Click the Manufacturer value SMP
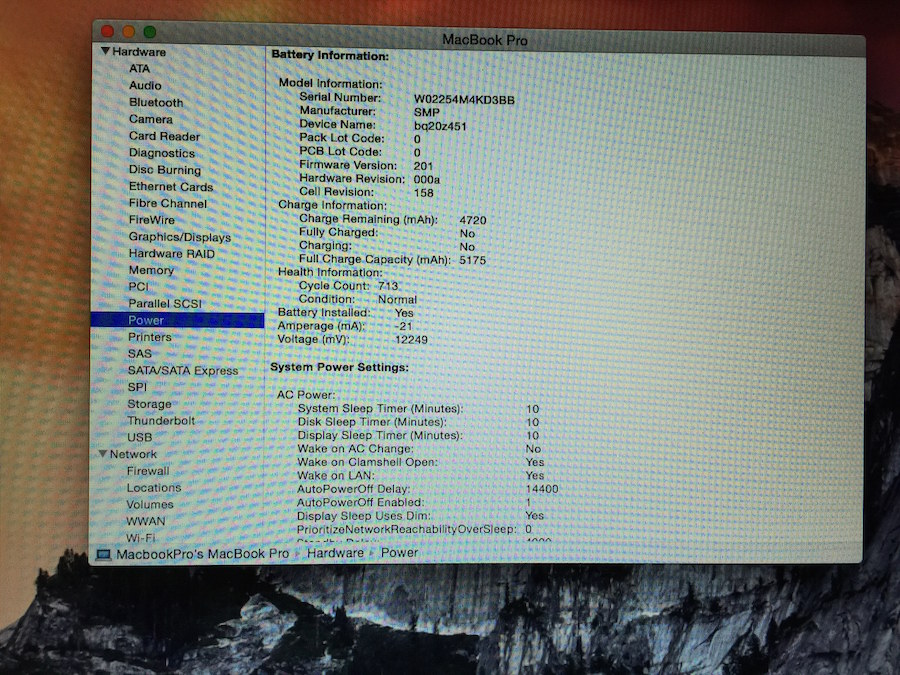The width and height of the screenshot is (900, 675). tap(426, 112)
